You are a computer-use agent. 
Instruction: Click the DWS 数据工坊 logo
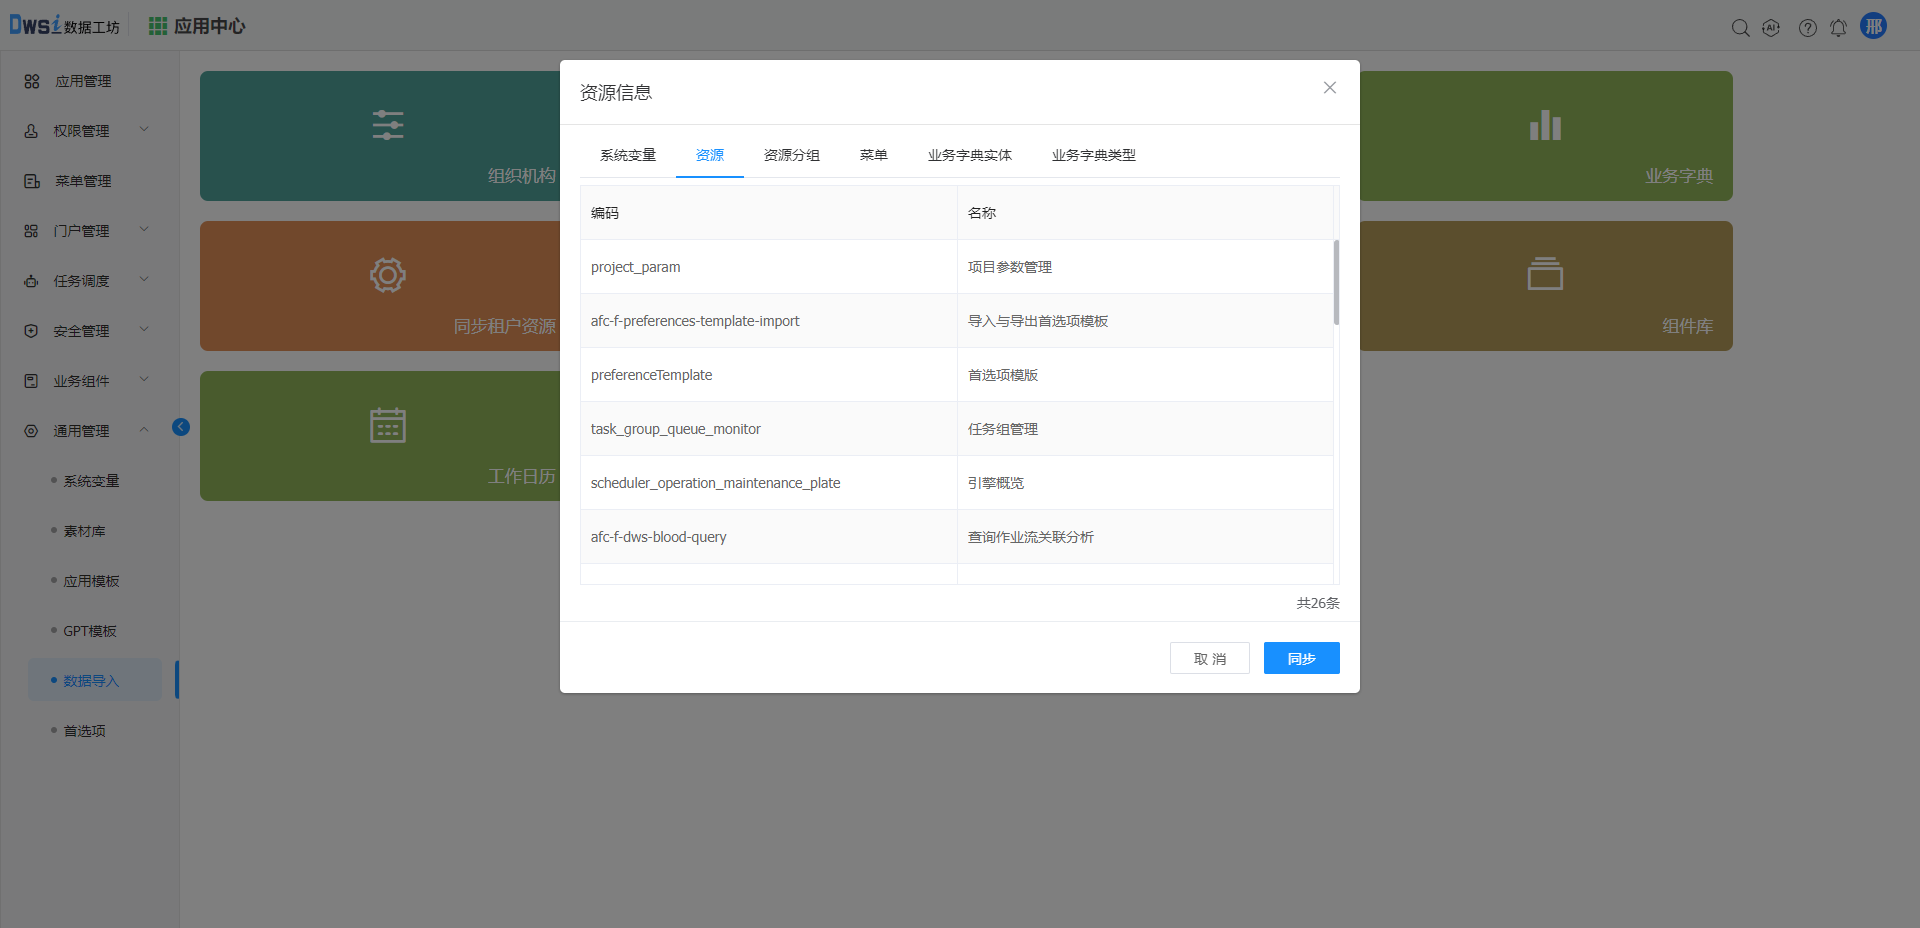tap(64, 26)
